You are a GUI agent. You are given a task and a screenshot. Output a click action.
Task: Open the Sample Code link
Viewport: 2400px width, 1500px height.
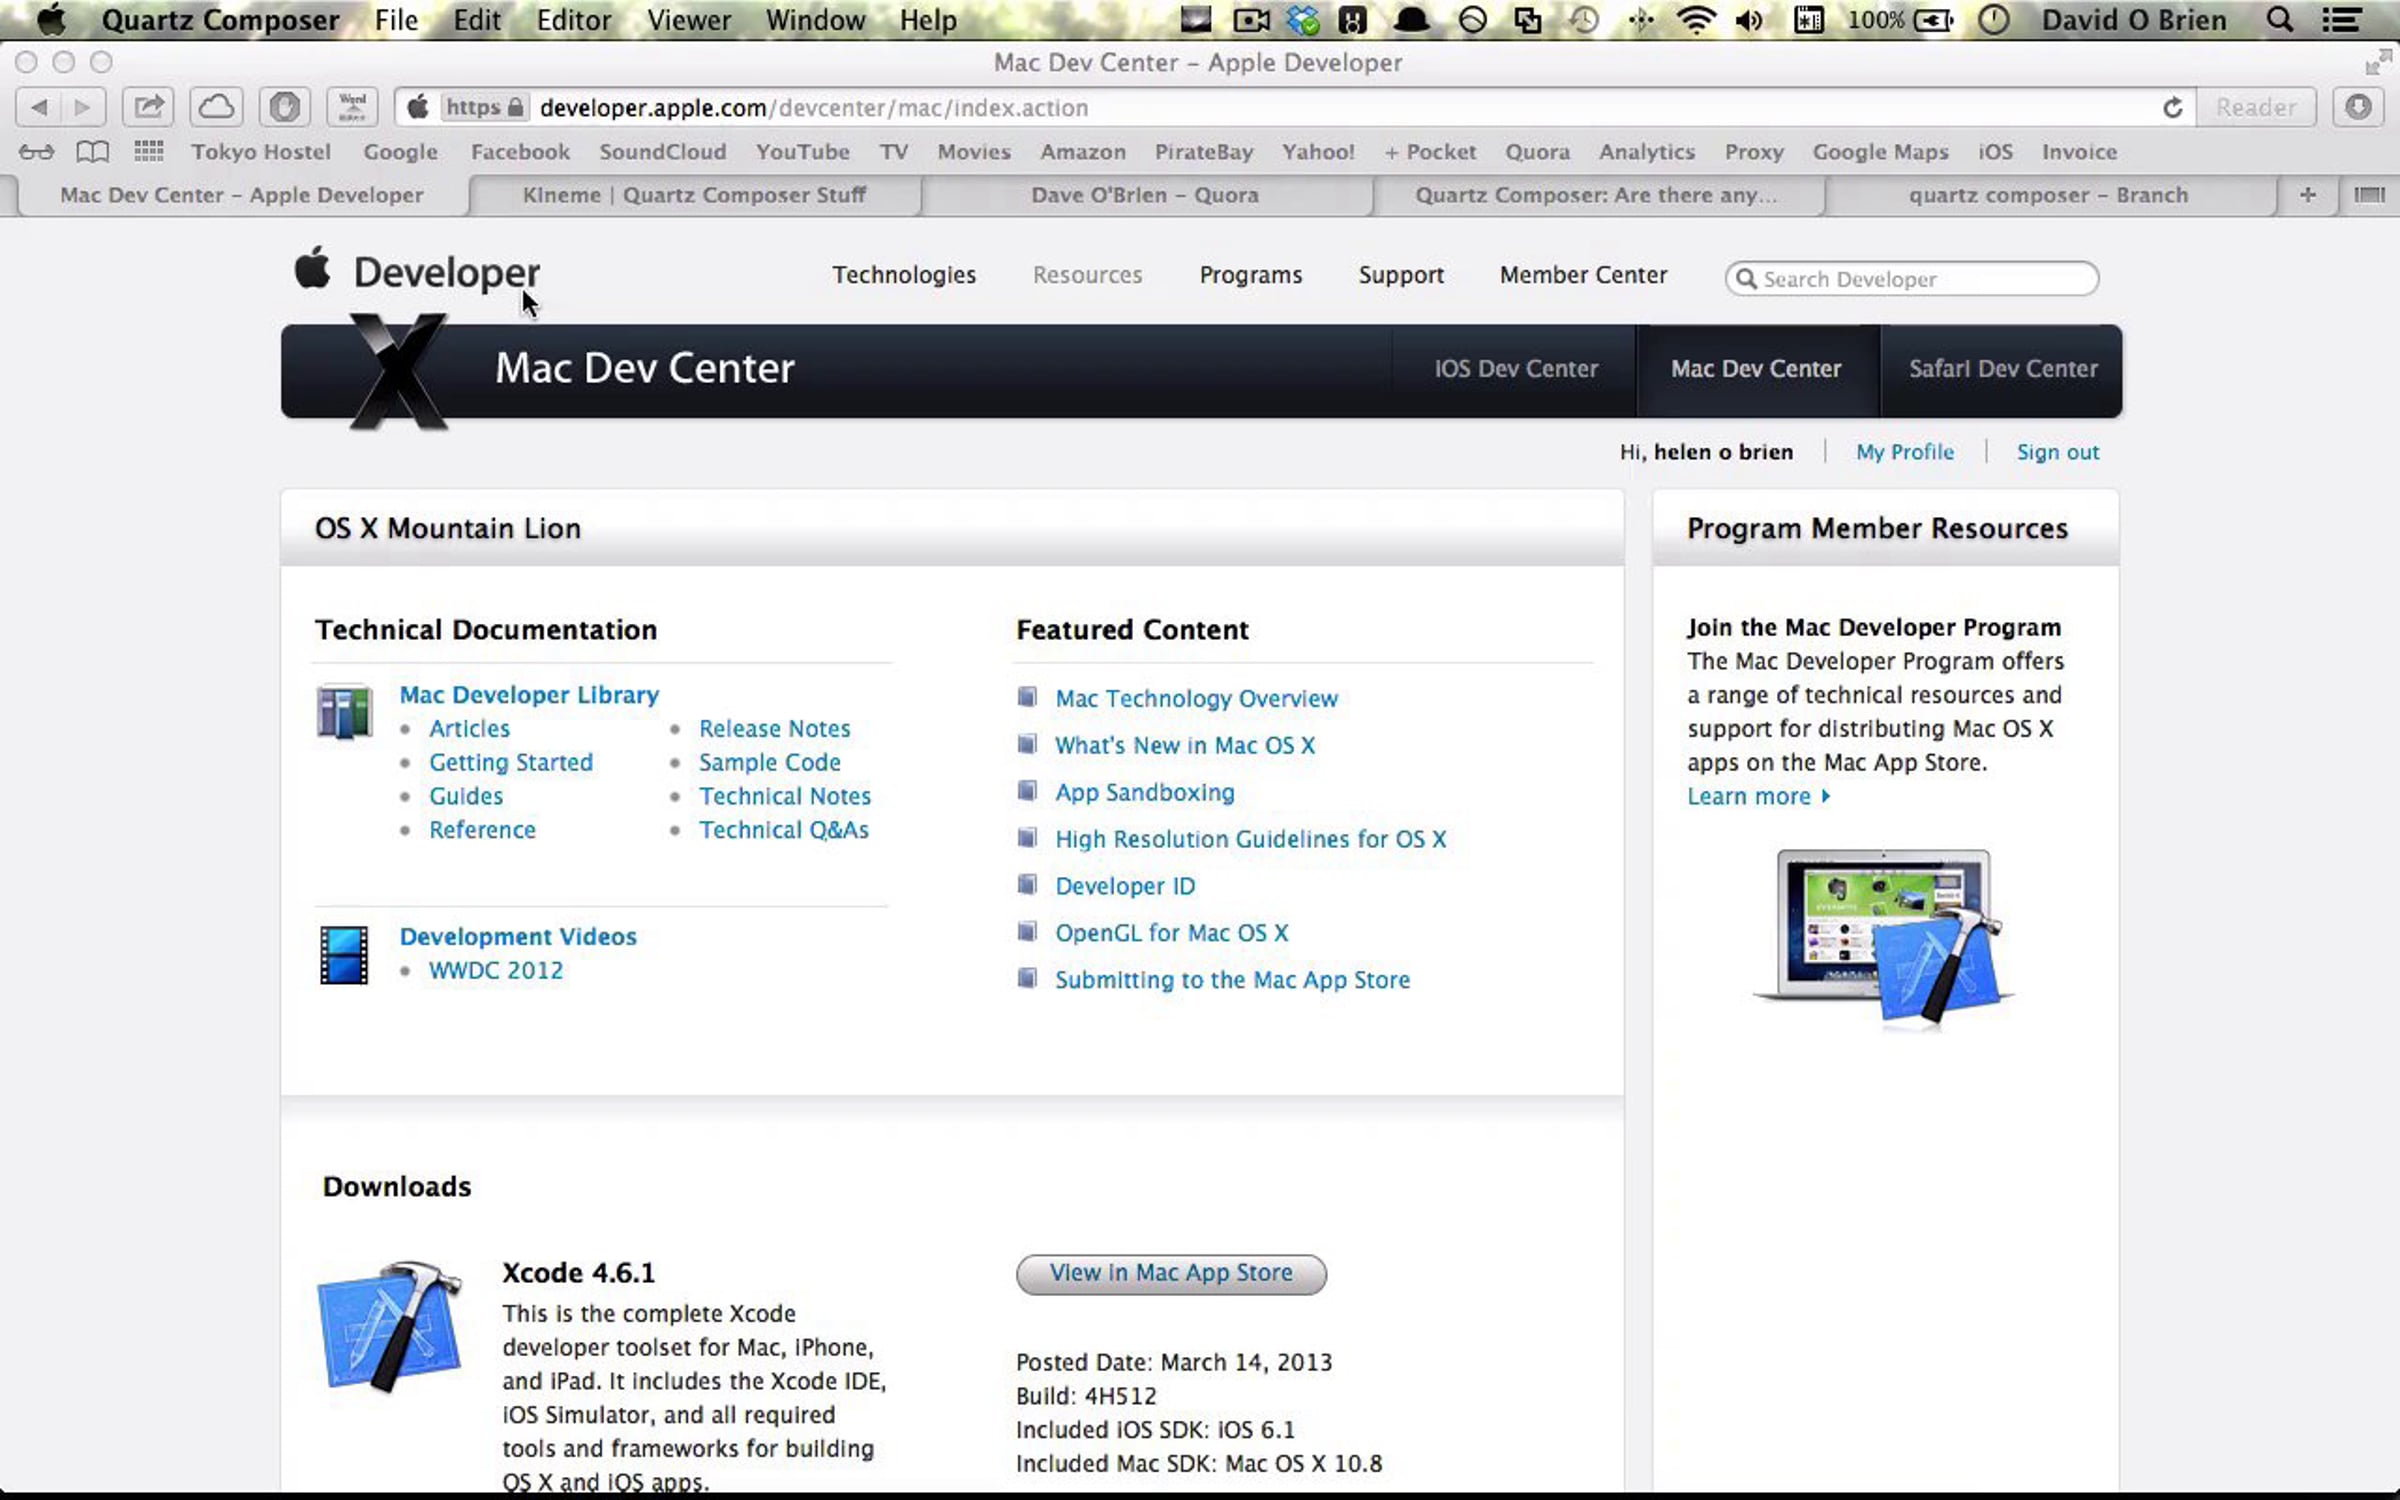[769, 763]
